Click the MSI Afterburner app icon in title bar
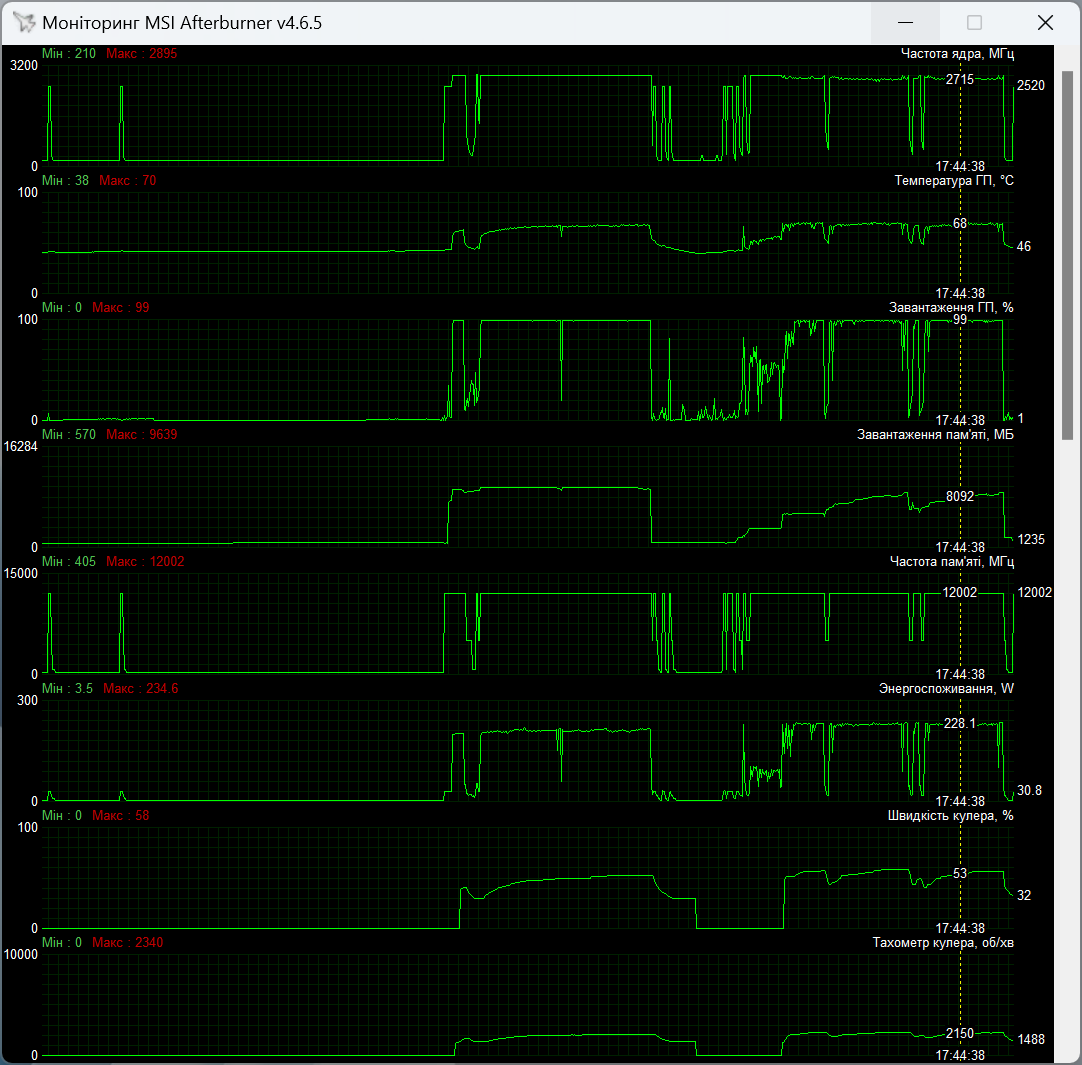The width and height of the screenshot is (1082, 1065). 24,23
